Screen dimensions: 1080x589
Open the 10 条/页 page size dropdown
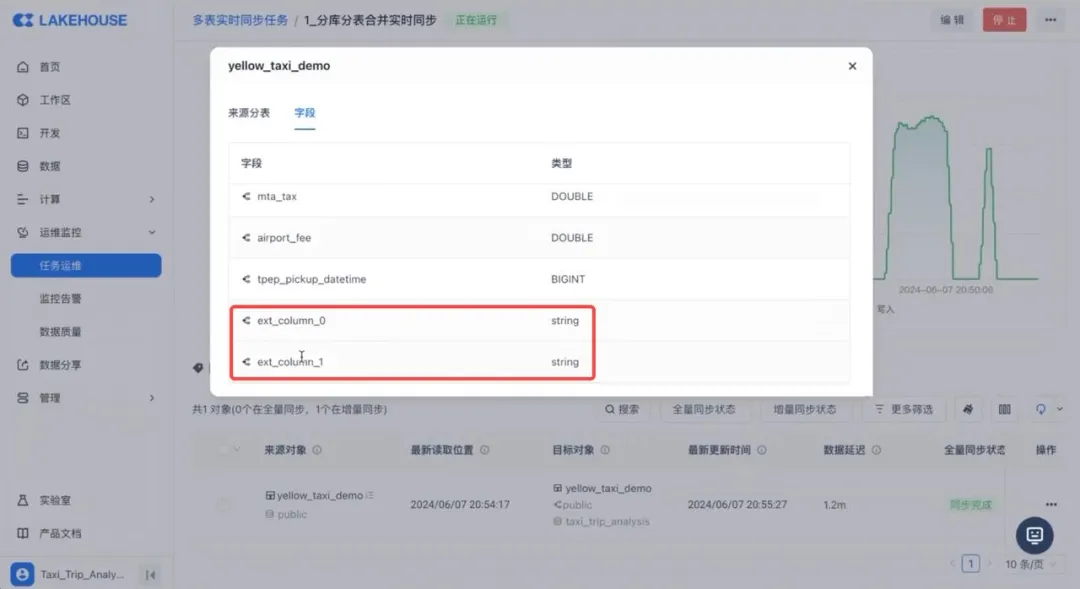pos(1029,564)
